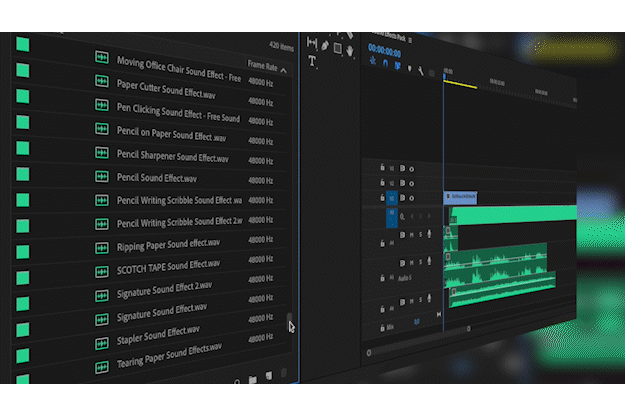Toggle timeline snap magnet
This screenshot has width=625, height=417.
click(x=387, y=63)
